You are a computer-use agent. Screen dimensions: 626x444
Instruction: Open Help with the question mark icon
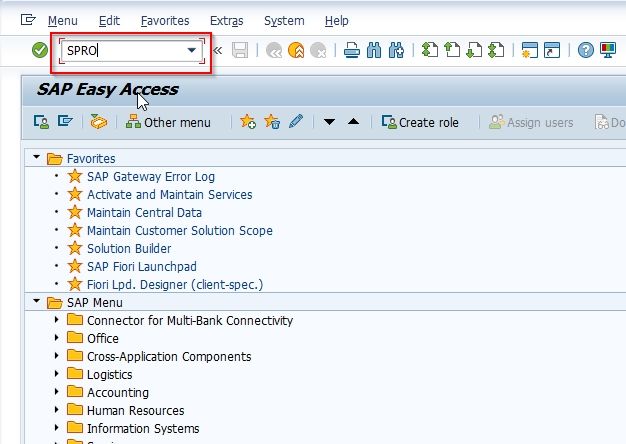point(585,50)
